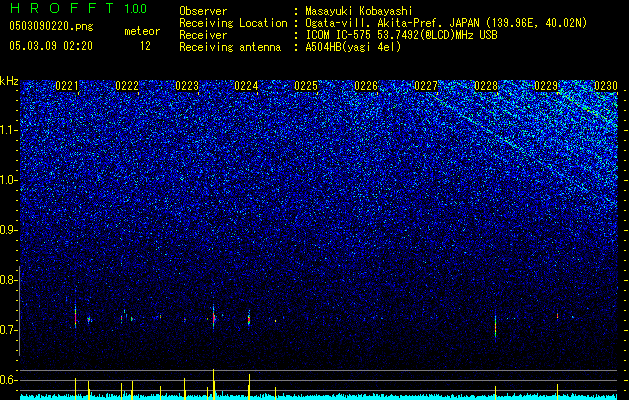Click the 0225 time marker label
The height and width of the screenshot is (400, 629).
[x=306, y=86]
